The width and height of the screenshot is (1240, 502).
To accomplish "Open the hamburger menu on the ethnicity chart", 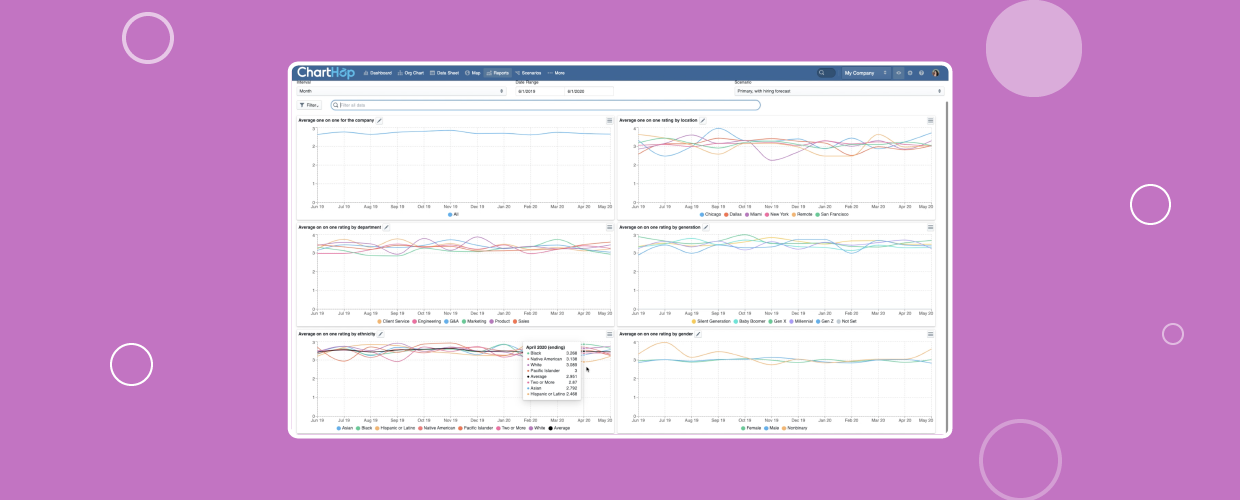I will point(609,334).
